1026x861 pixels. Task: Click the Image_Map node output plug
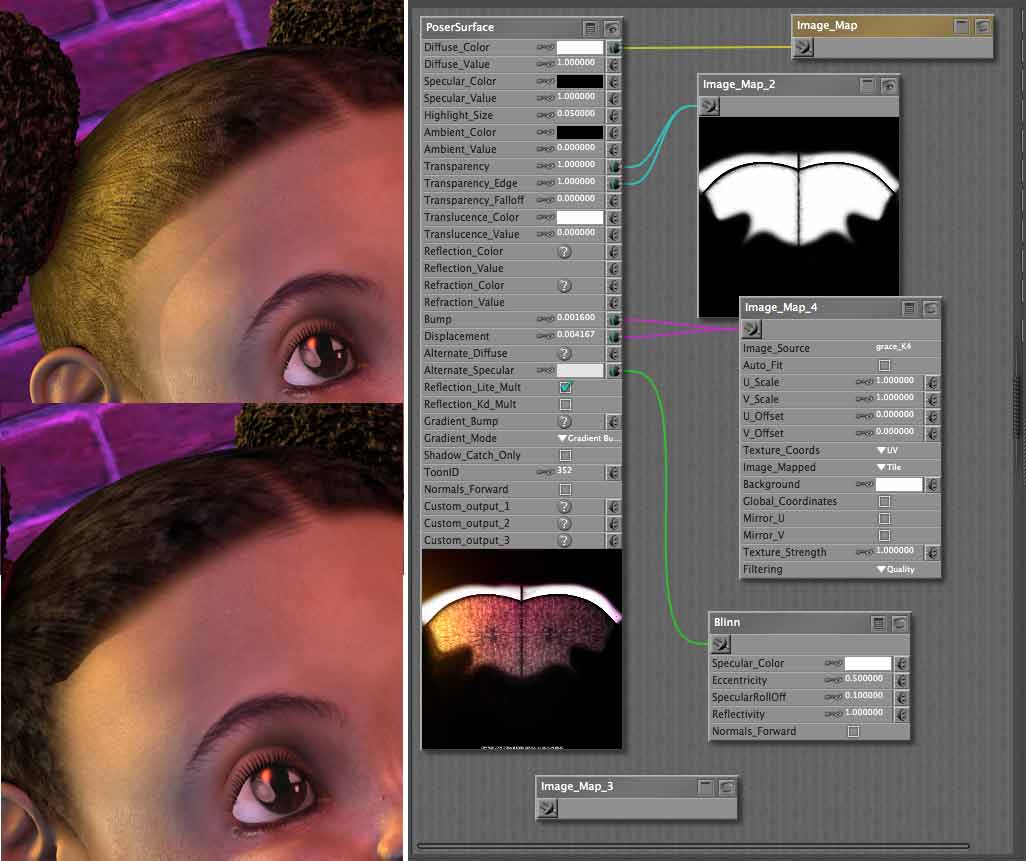pyautogui.click(x=804, y=47)
